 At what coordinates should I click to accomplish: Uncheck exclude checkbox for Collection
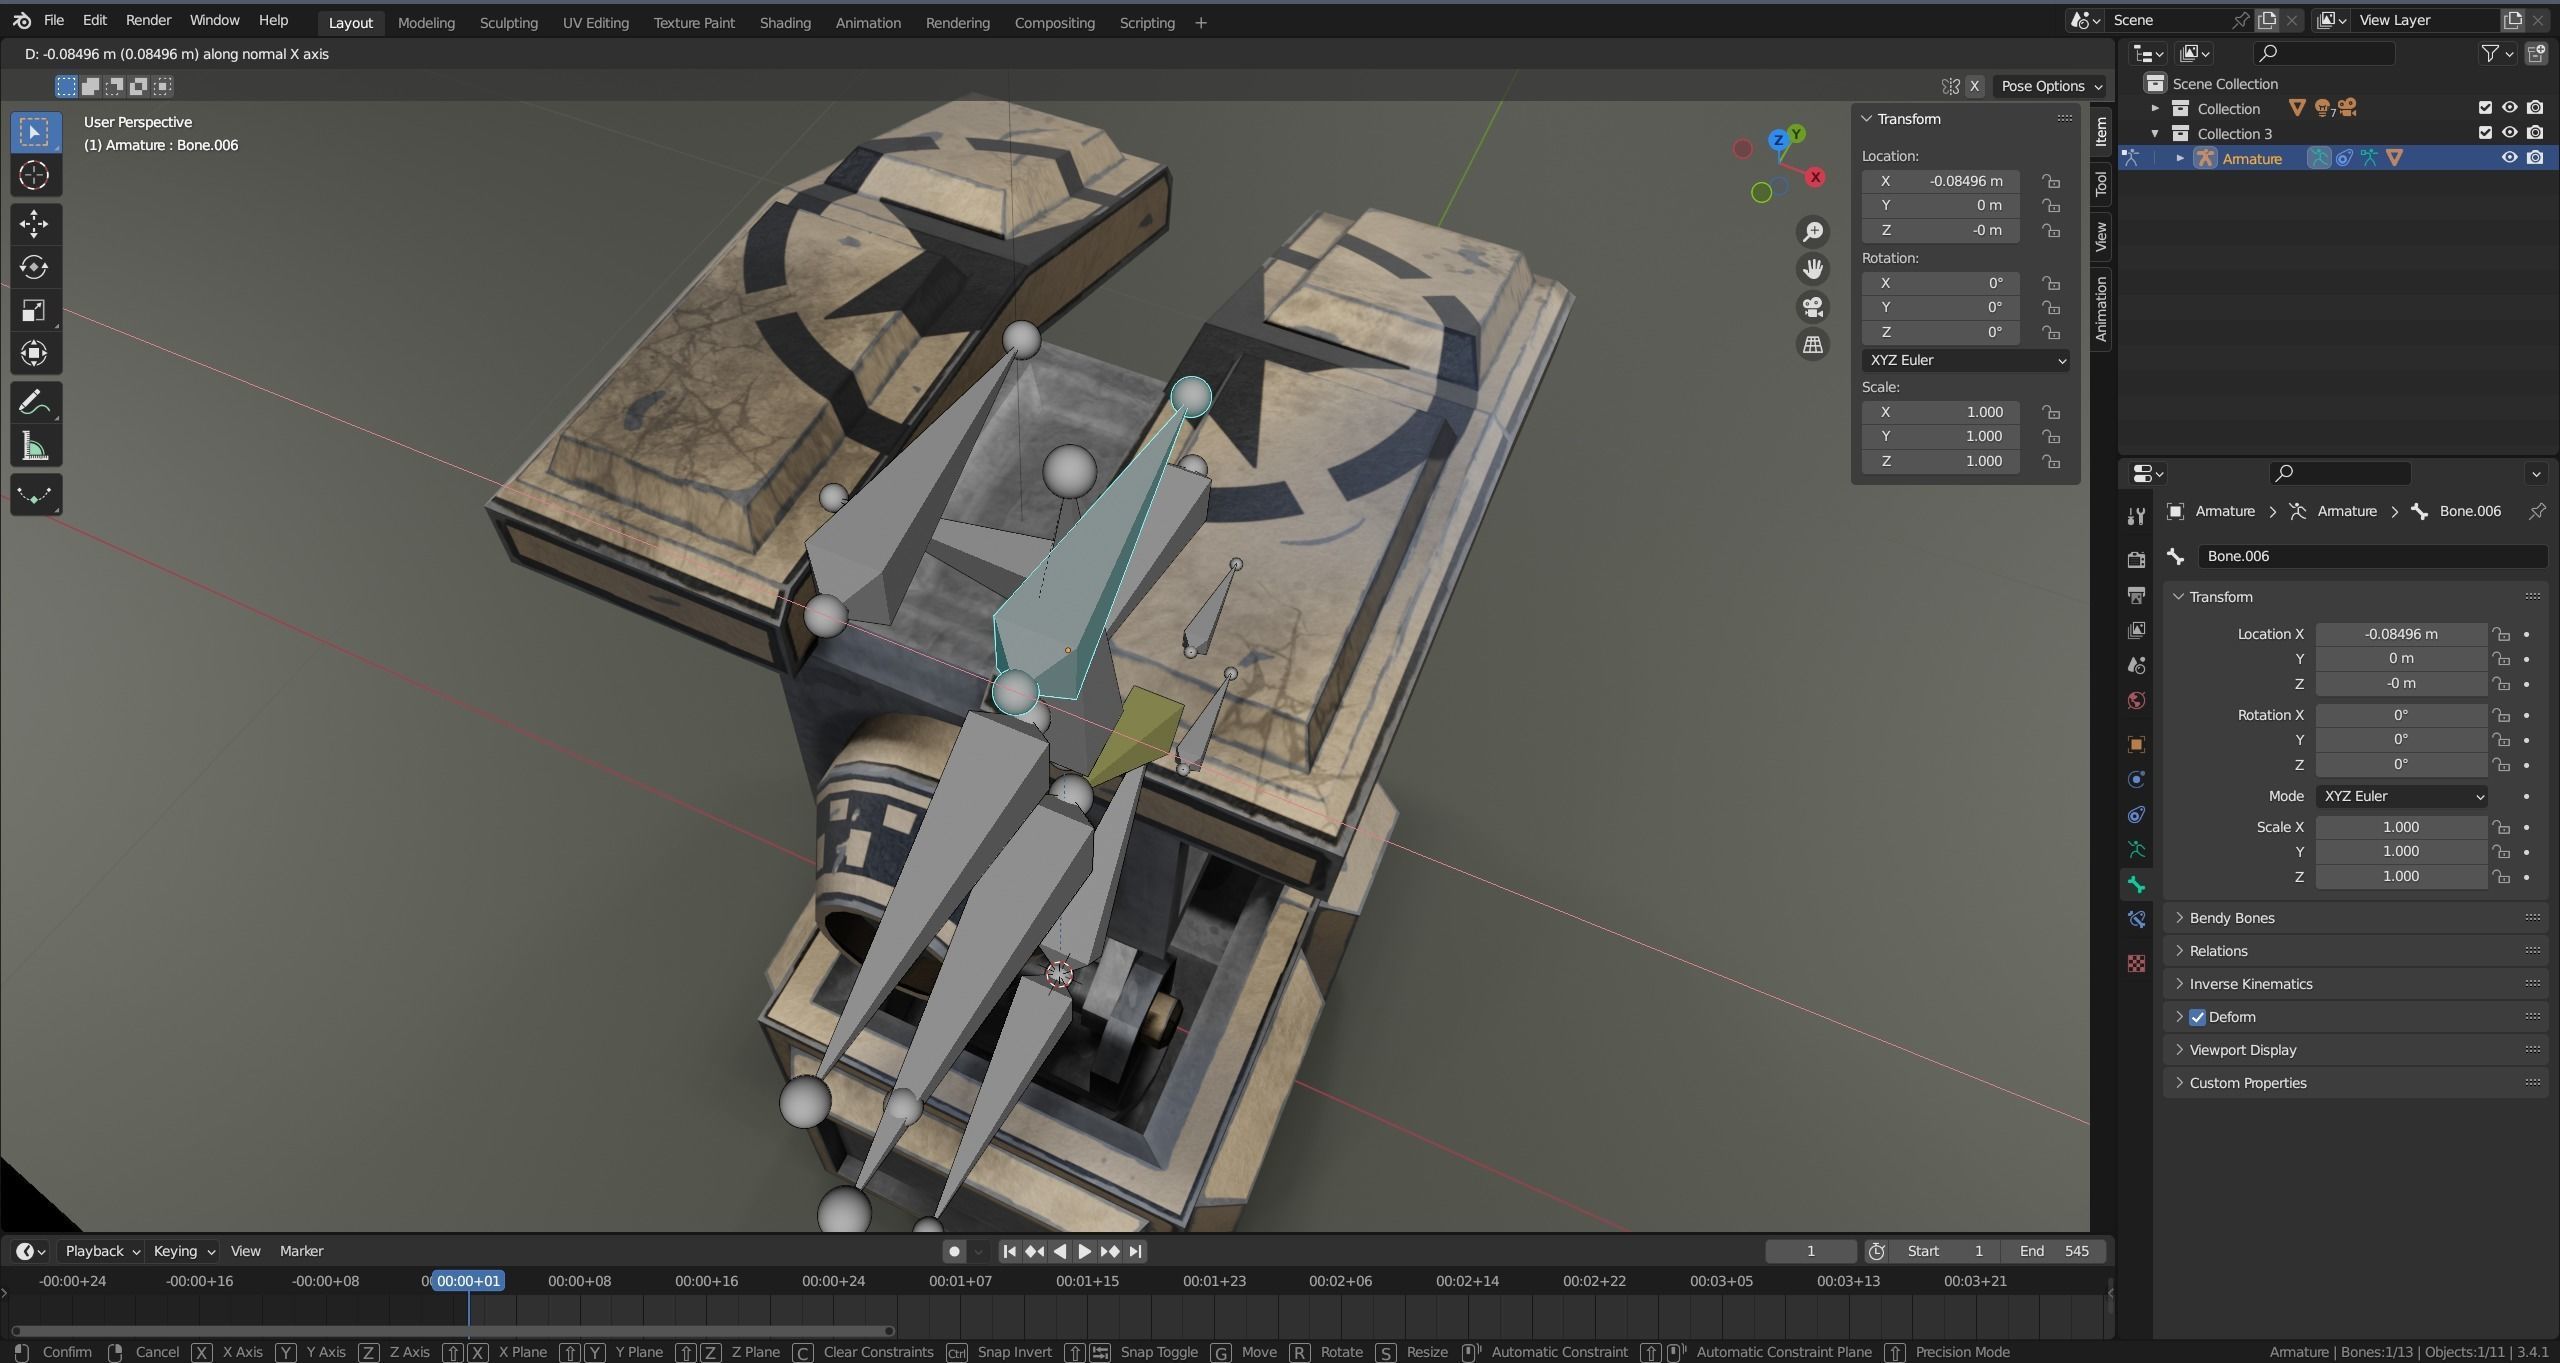point(2485,108)
